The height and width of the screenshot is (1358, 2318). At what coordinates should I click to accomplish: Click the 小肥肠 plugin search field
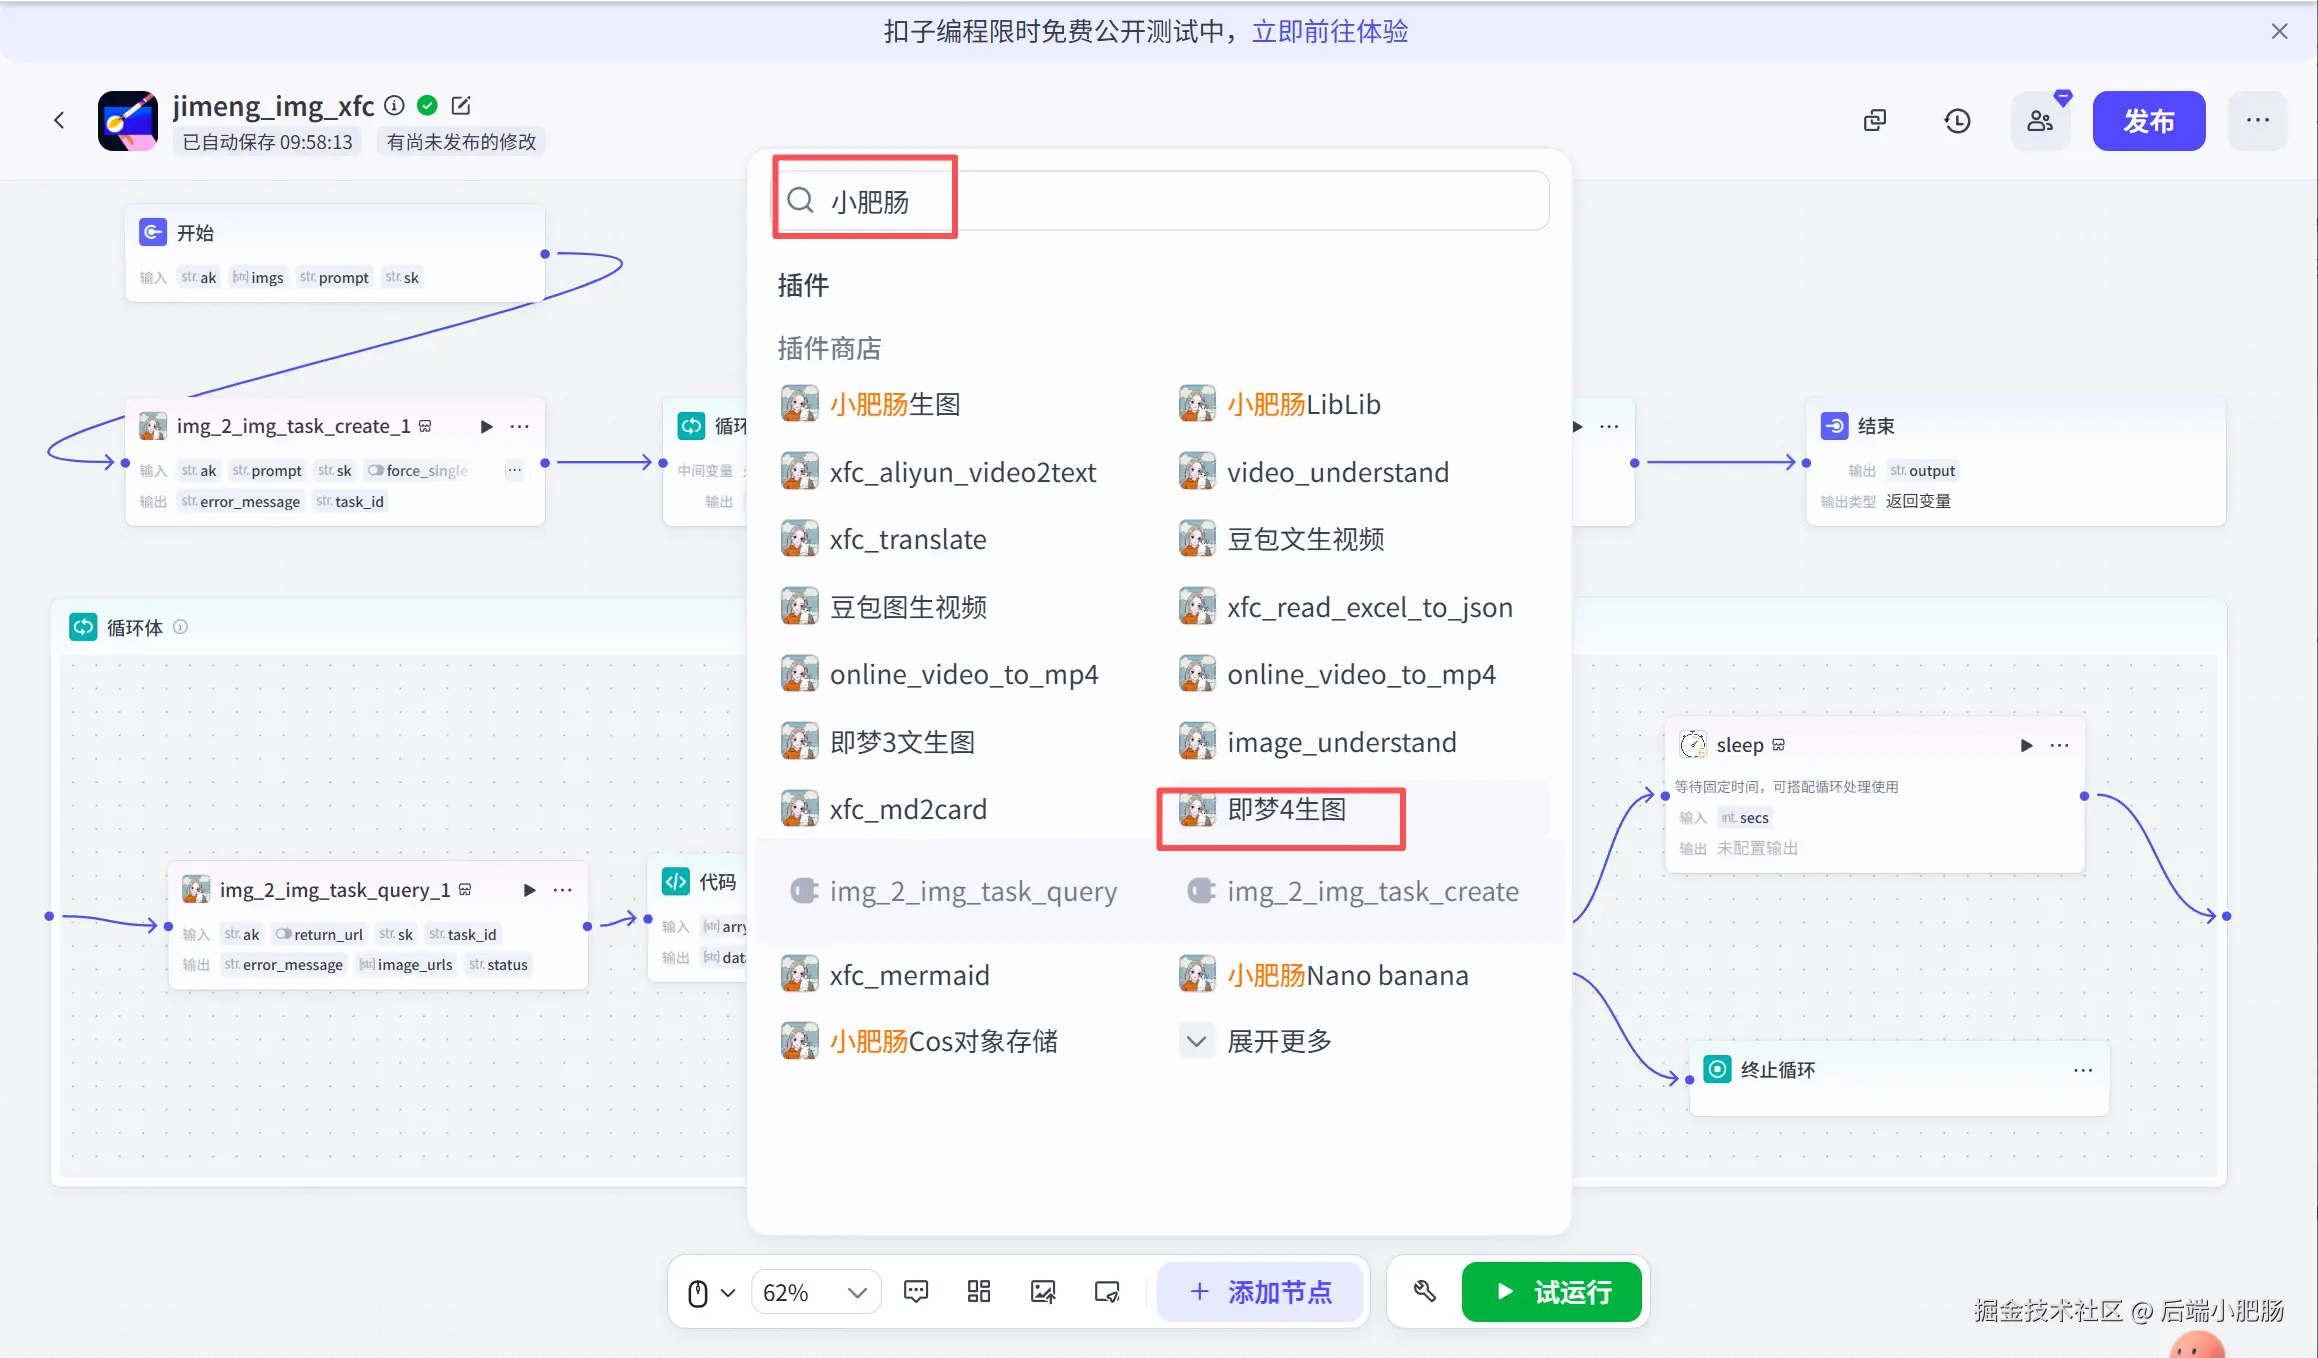pyautogui.click(x=1160, y=201)
